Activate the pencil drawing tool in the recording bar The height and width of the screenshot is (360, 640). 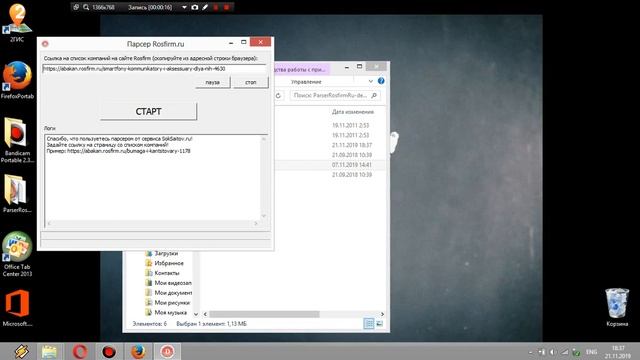205,7
